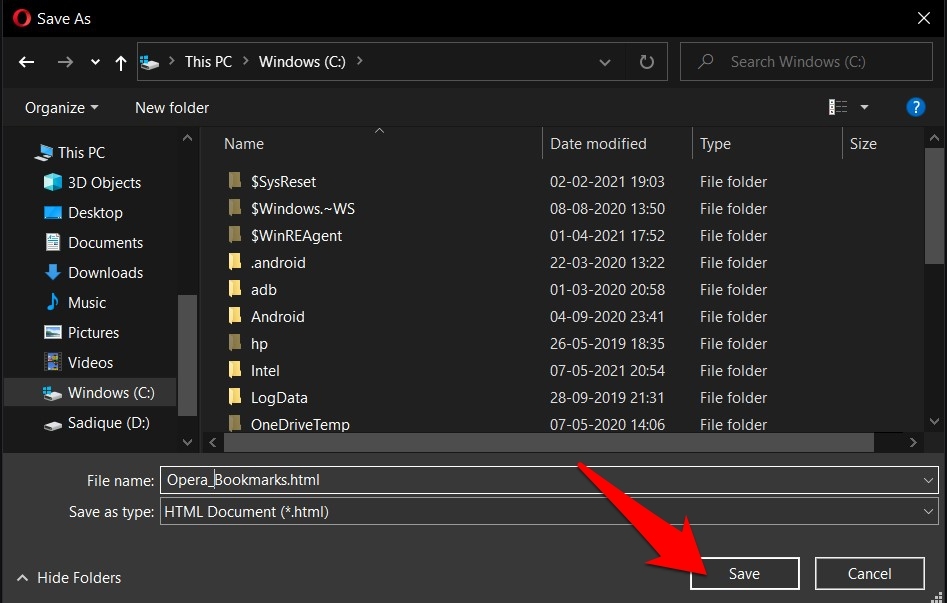
Task: Click the Cancel button
Action: coord(869,574)
